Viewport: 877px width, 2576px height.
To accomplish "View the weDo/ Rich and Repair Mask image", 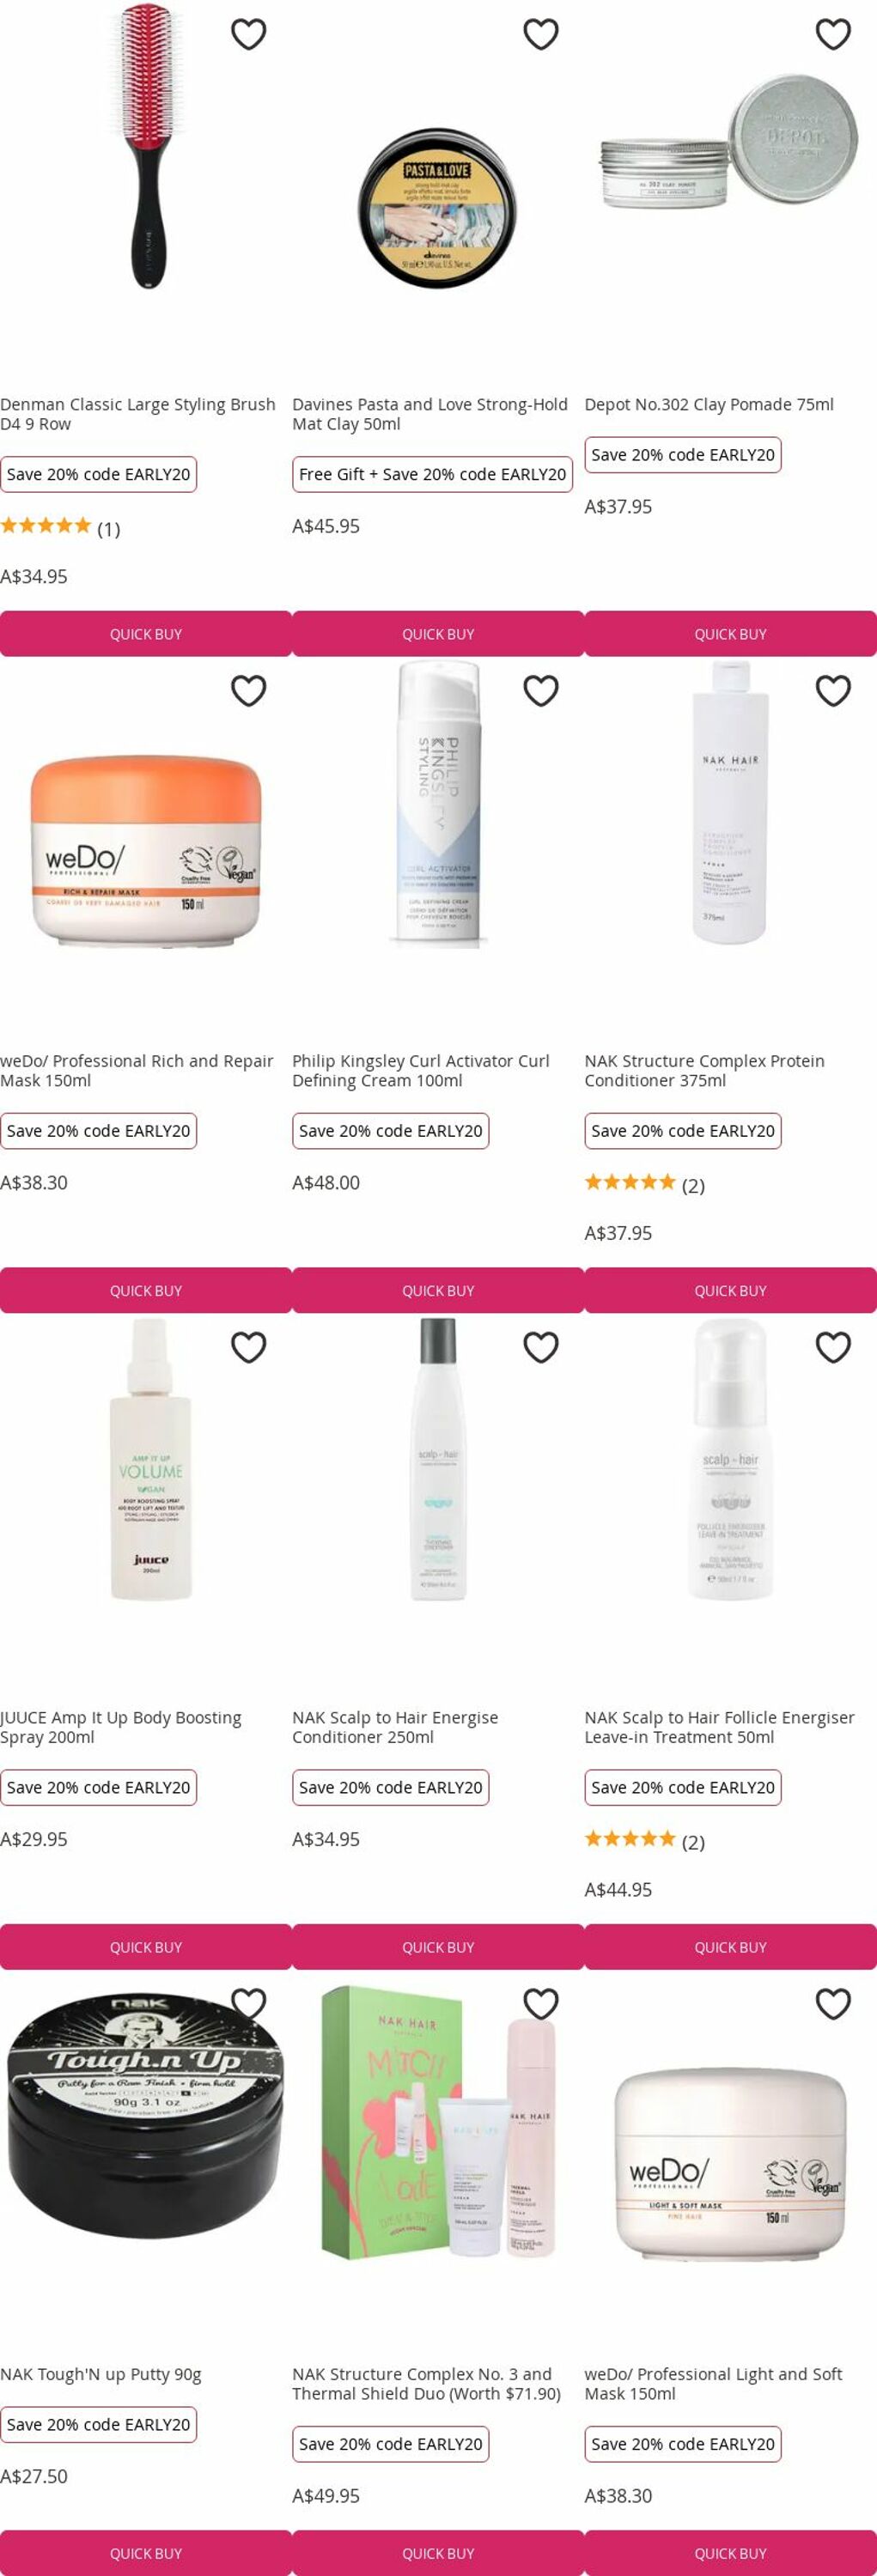I will pos(146,850).
